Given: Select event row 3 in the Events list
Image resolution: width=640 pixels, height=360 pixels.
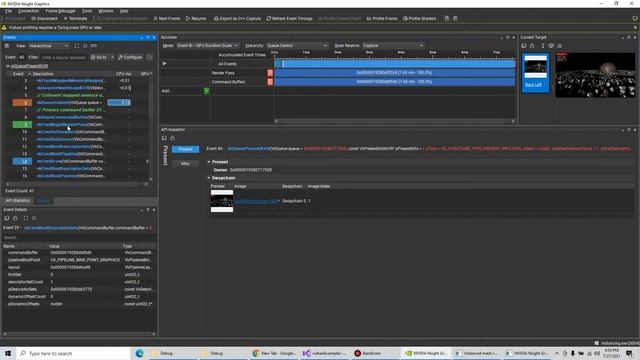Looking at the screenshot, I should point(78,81).
